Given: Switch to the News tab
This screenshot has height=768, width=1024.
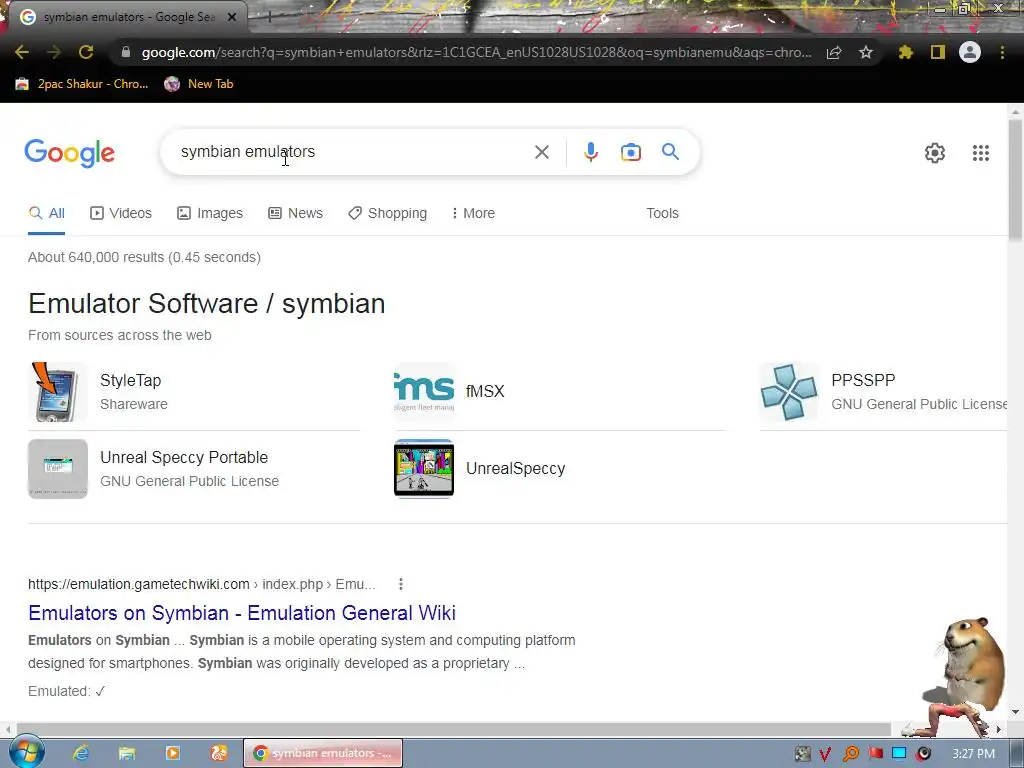Looking at the screenshot, I should point(295,213).
